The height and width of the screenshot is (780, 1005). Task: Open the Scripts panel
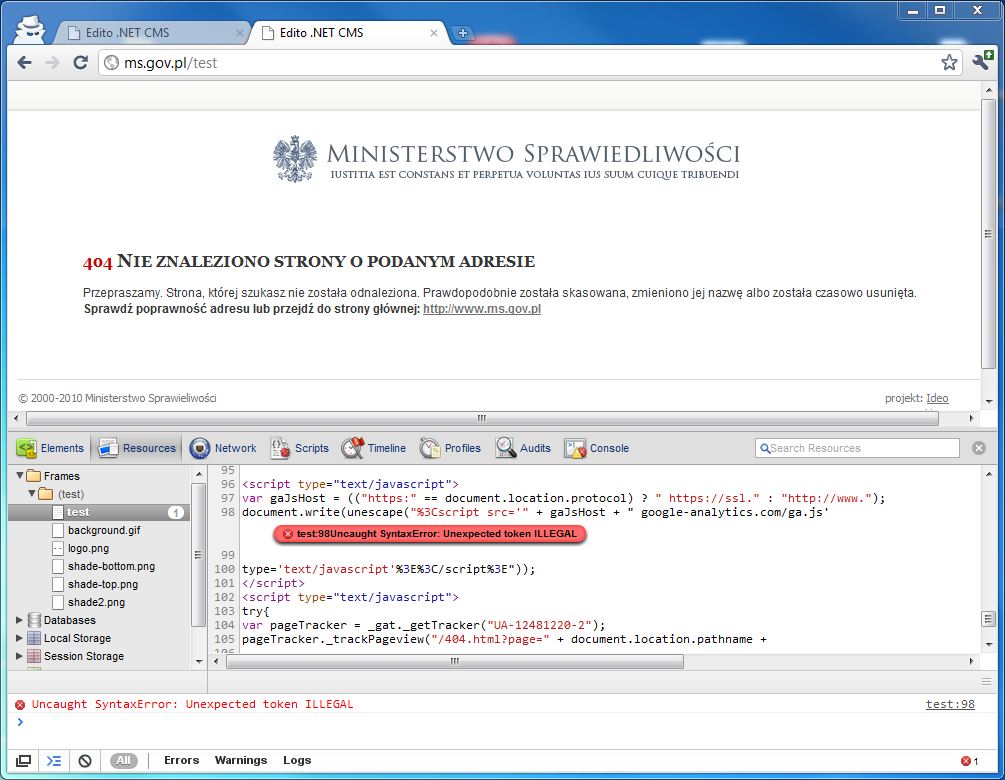pyautogui.click(x=299, y=448)
